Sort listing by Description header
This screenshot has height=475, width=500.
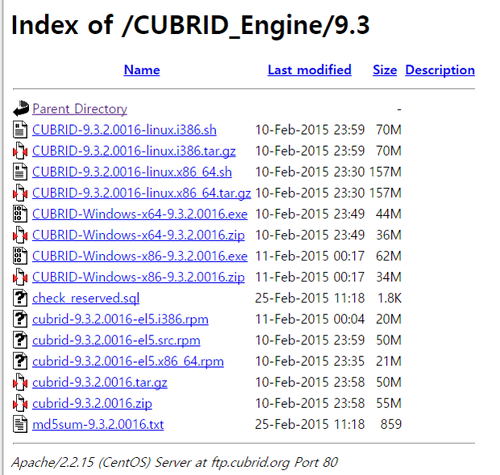440,70
